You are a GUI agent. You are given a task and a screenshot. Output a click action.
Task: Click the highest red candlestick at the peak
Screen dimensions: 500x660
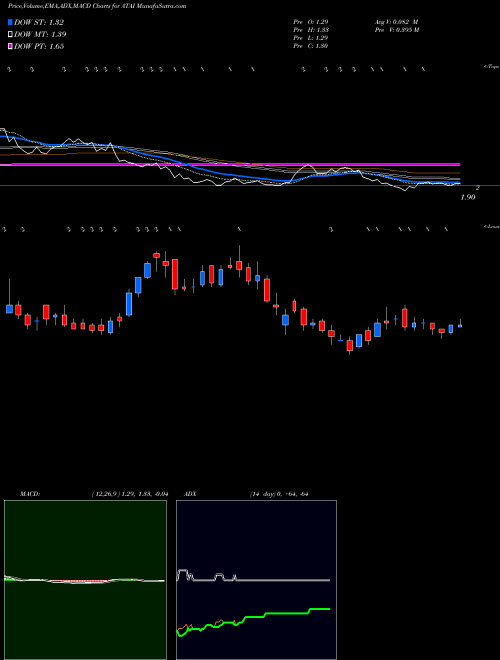157,255
